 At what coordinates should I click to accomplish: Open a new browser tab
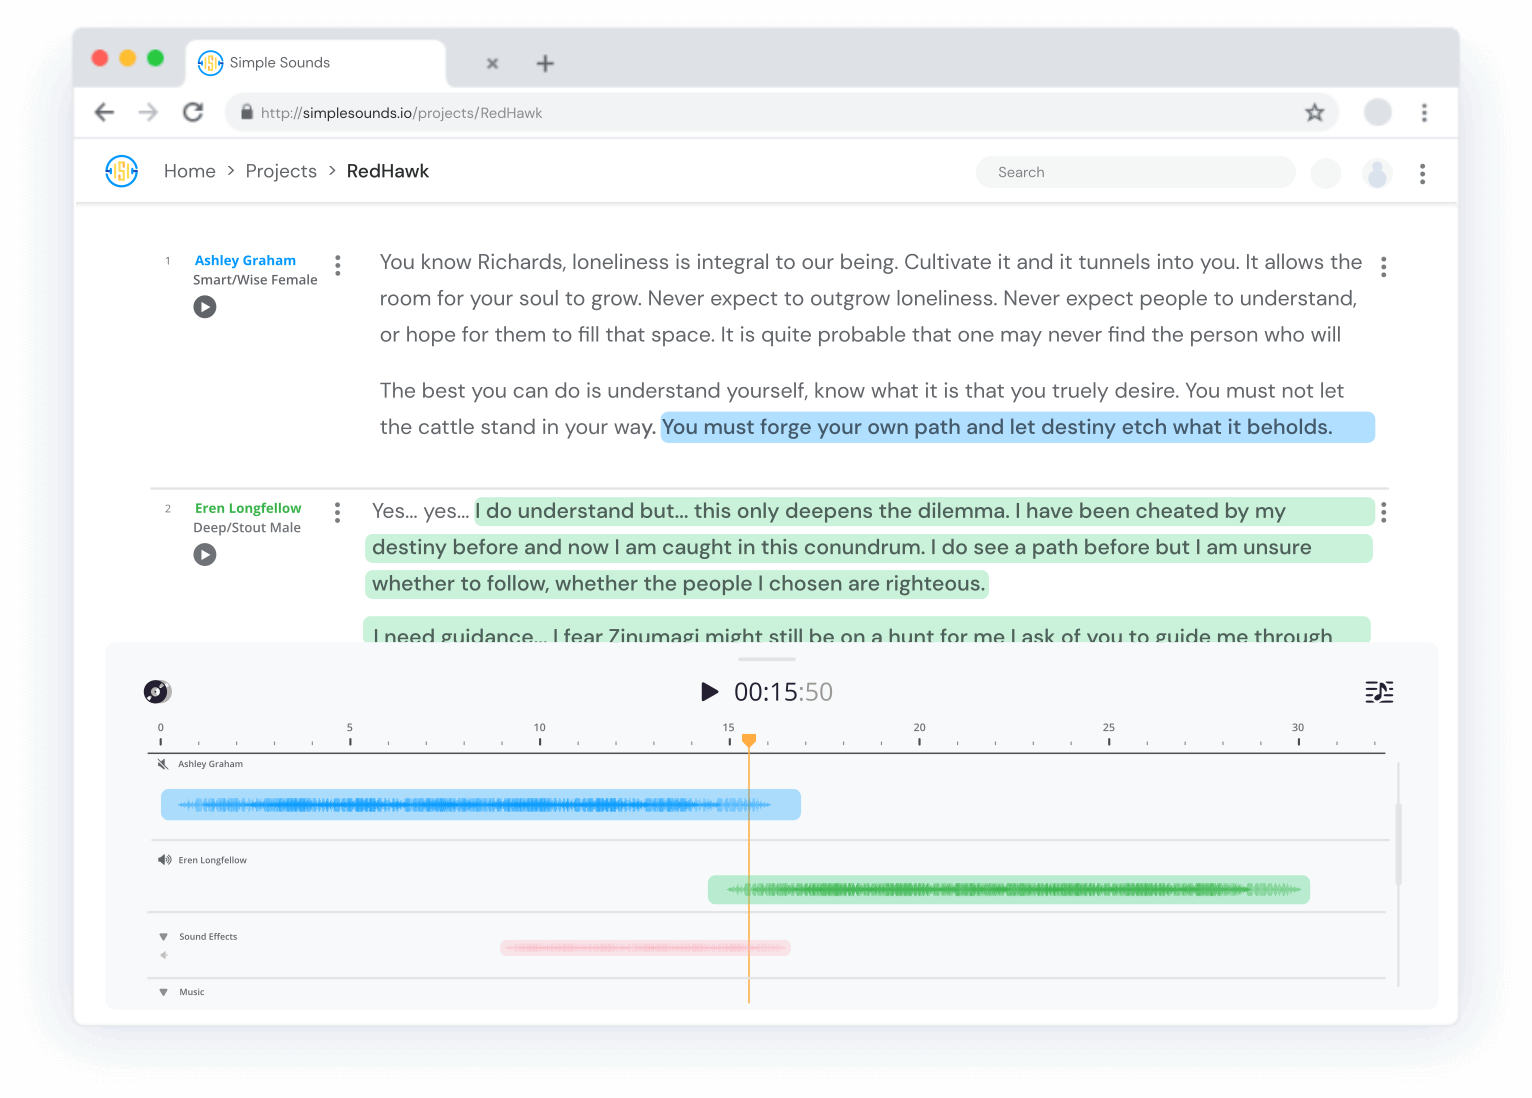tap(545, 63)
